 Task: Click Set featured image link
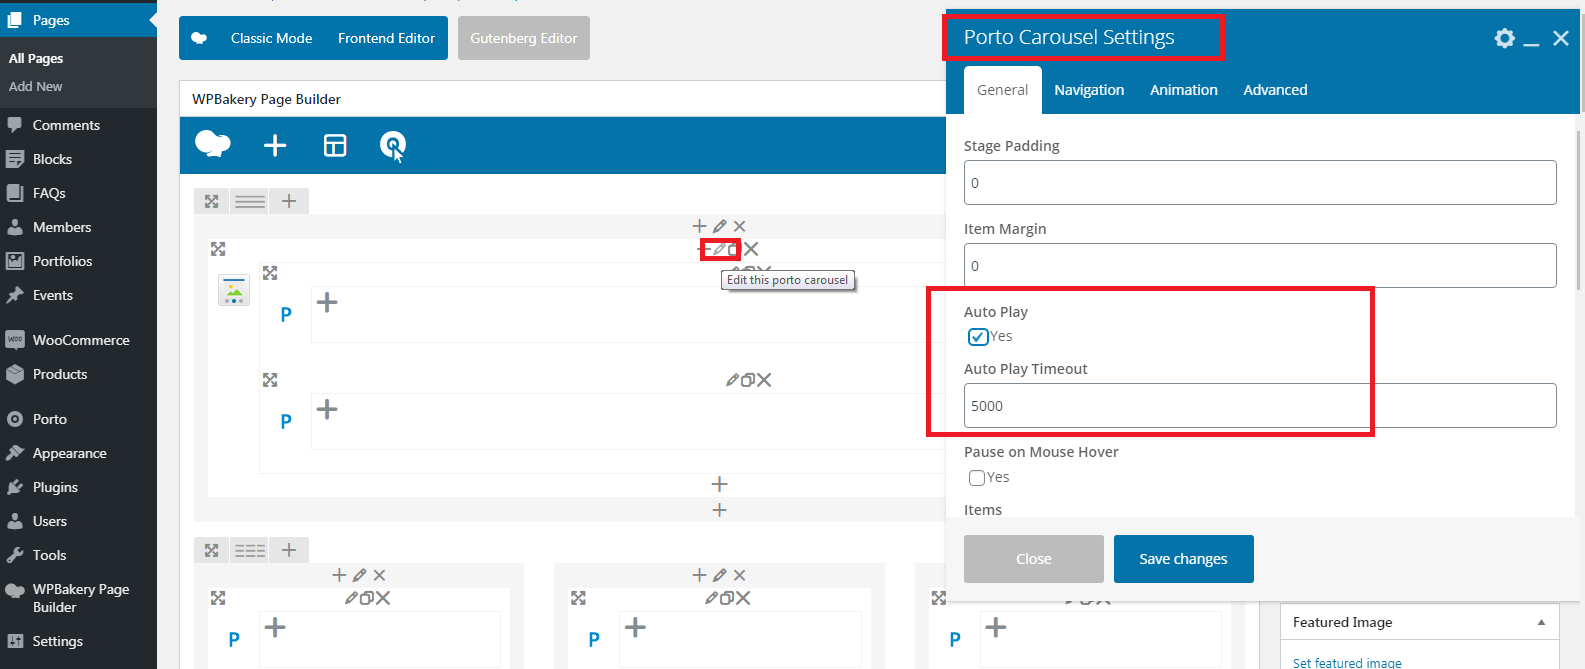1347,662
